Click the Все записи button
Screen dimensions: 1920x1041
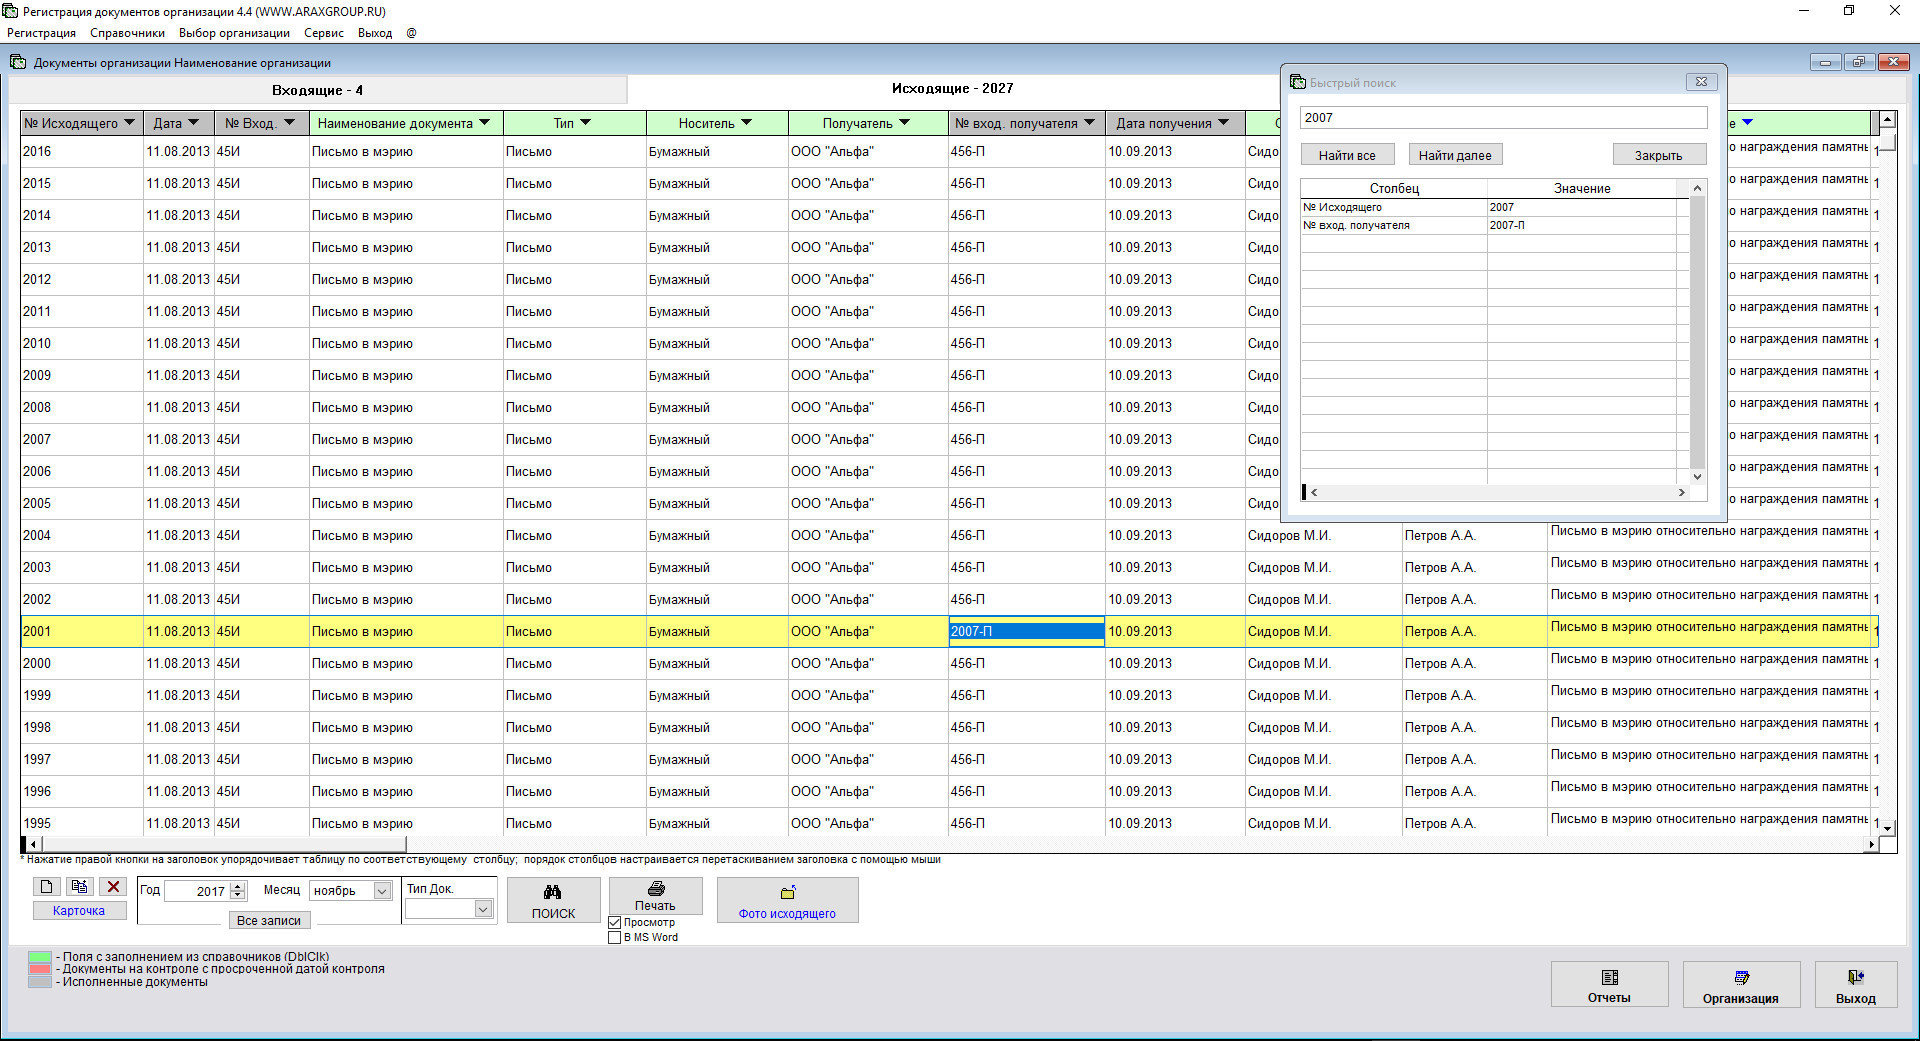(268, 921)
